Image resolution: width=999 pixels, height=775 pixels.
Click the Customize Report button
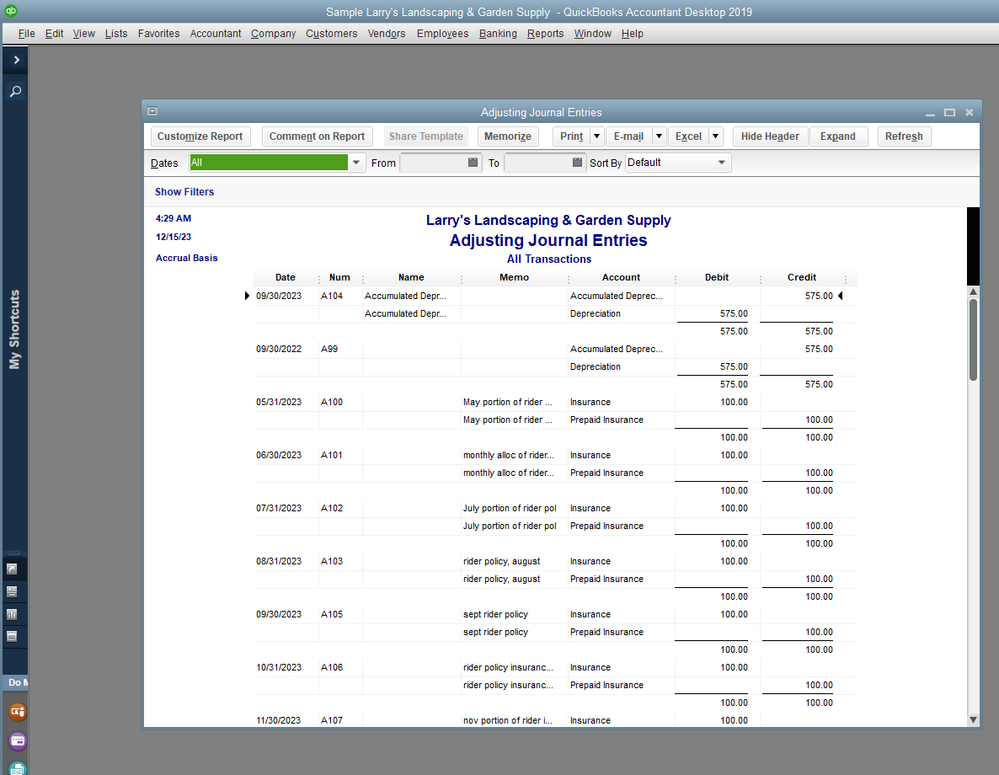point(200,137)
